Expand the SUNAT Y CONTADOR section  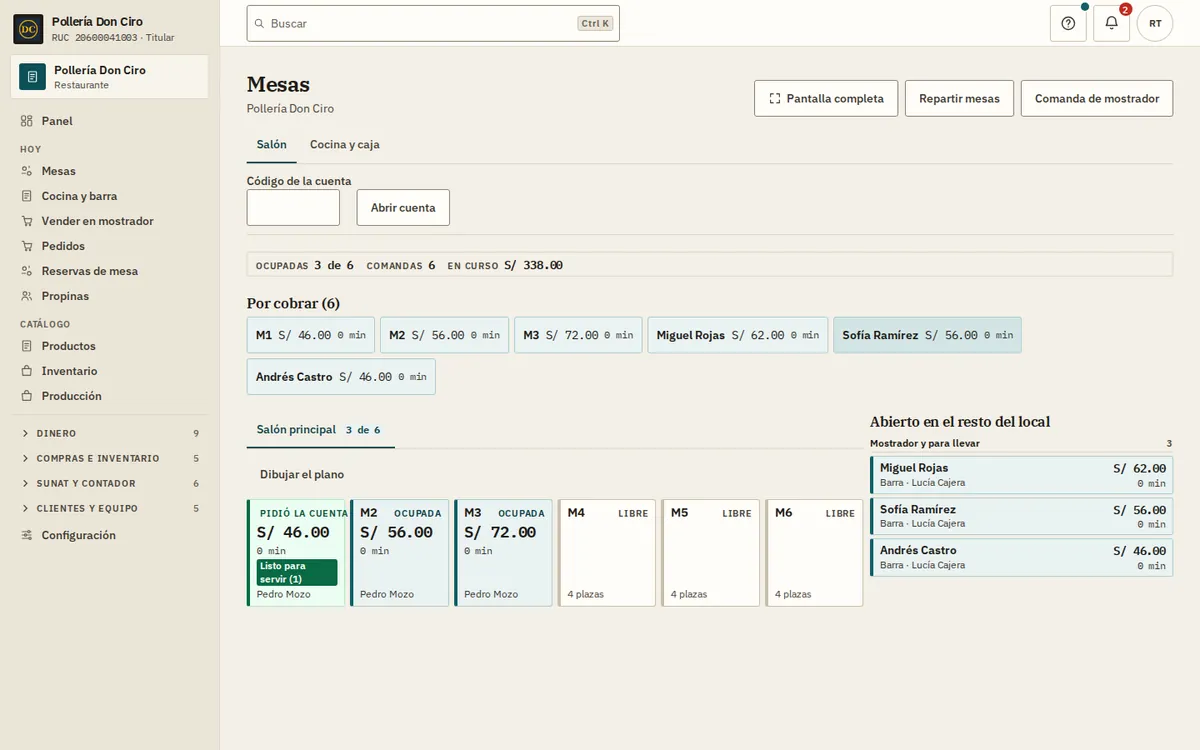tap(110, 483)
